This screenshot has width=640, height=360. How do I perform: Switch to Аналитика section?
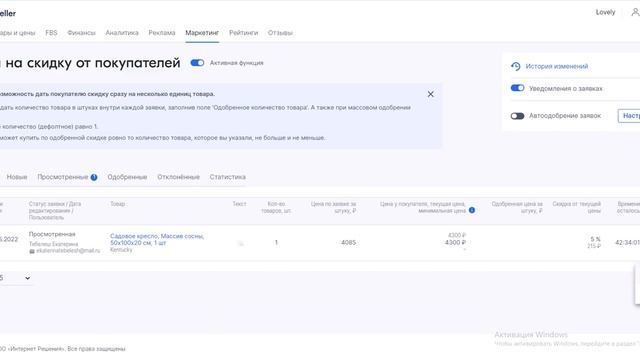122,33
